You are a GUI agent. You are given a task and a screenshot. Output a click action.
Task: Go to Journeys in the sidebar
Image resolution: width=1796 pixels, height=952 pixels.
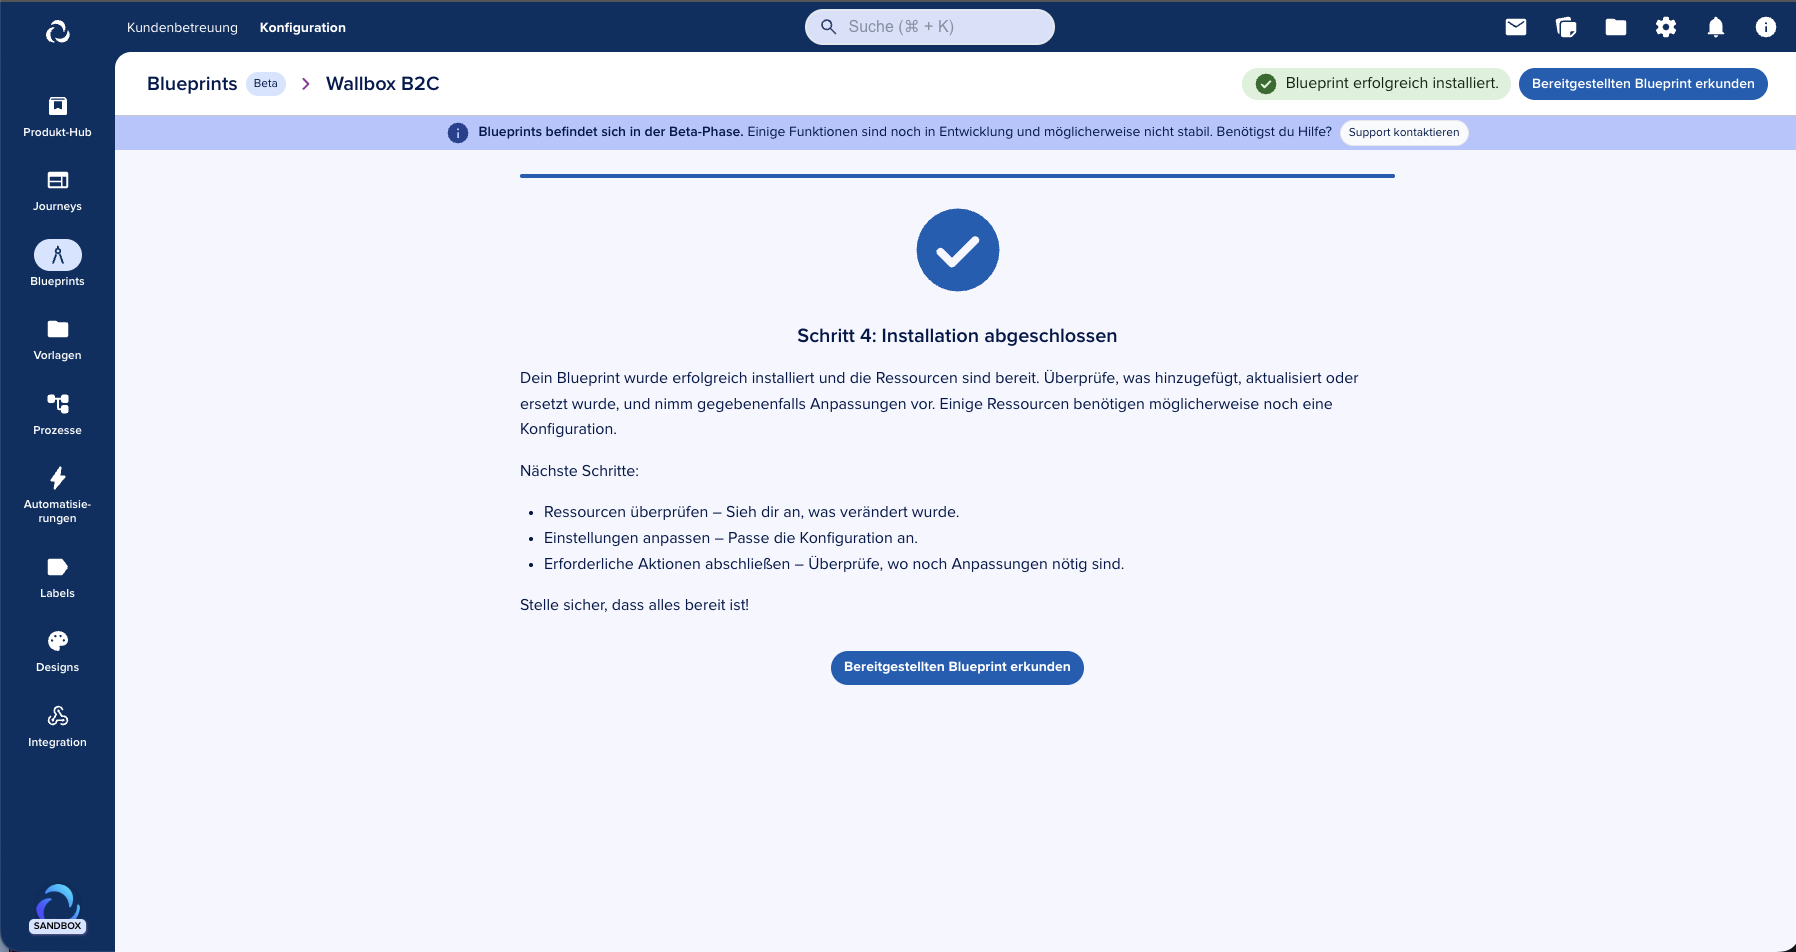(x=58, y=181)
